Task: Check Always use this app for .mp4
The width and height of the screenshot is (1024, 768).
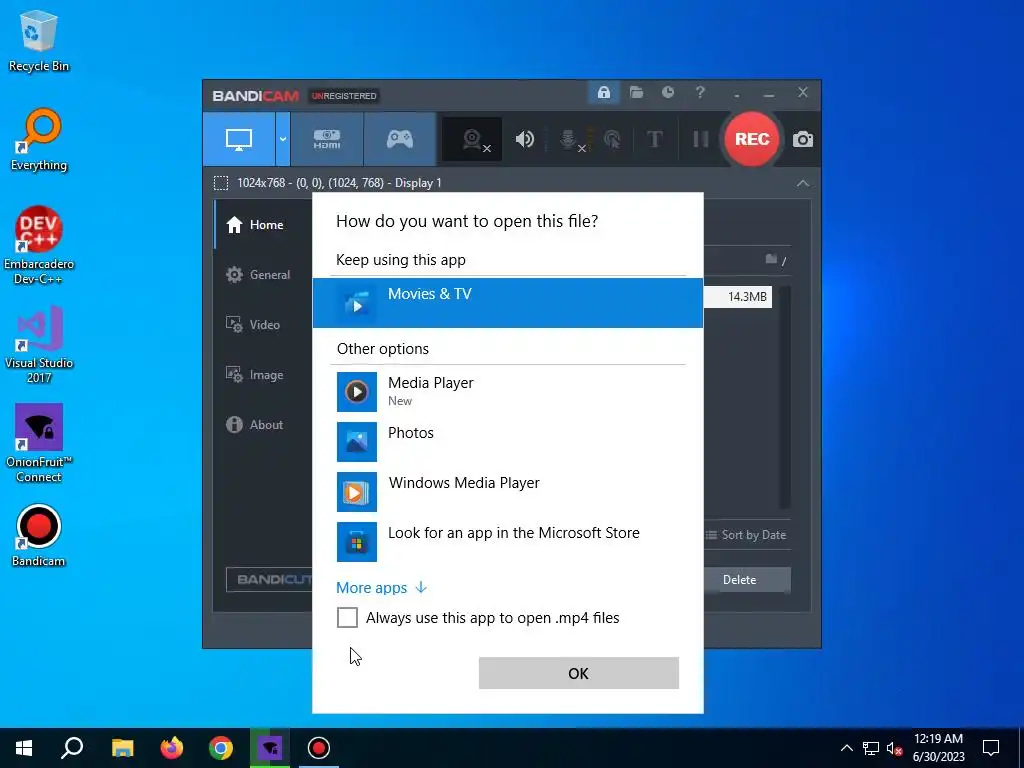Action: [347, 617]
